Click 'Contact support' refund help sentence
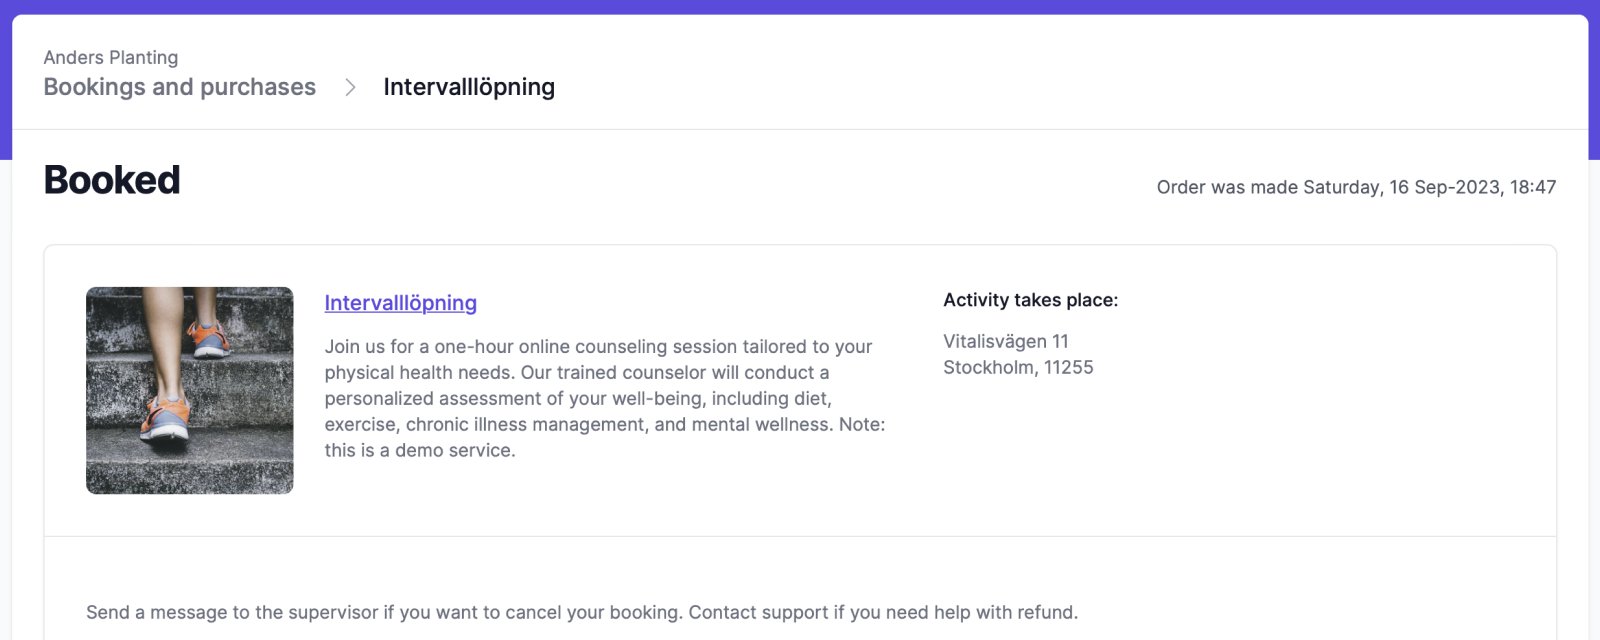1600x640 pixels. point(883,612)
